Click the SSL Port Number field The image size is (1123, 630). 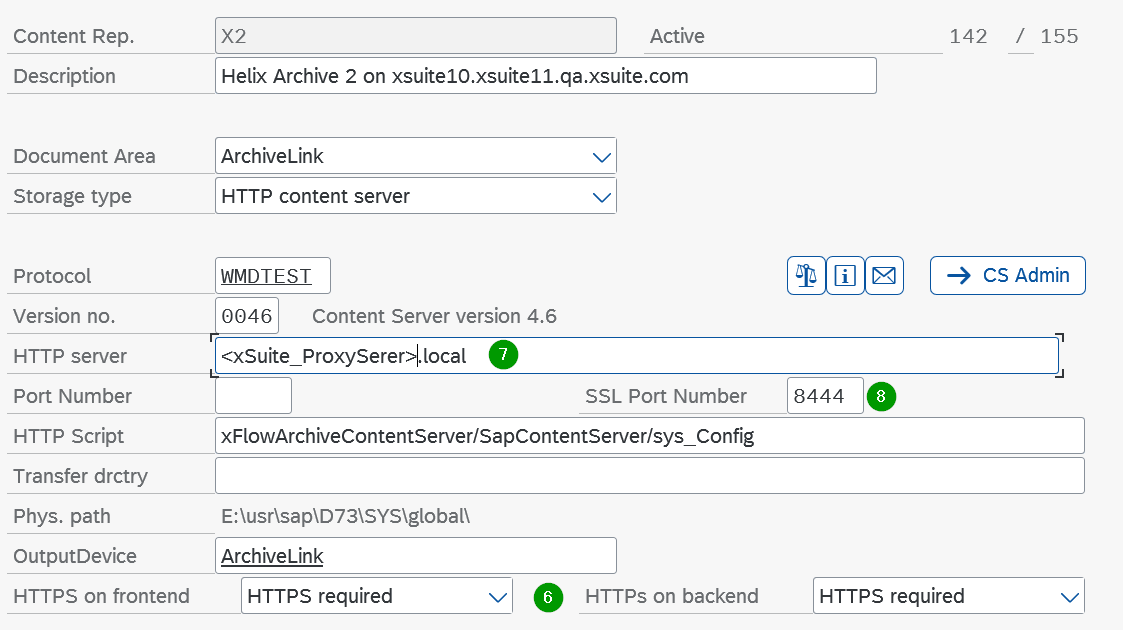point(824,396)
